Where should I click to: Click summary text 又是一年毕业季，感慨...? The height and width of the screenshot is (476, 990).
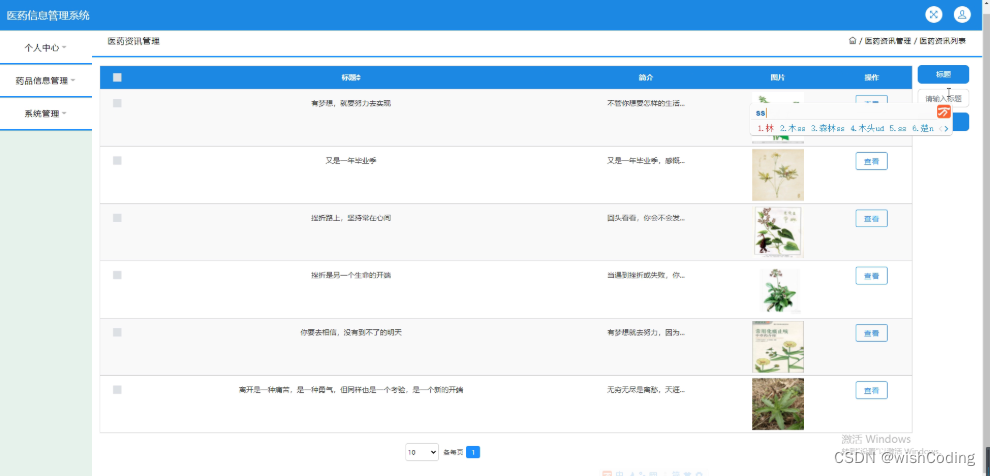[x=645, y=161]
